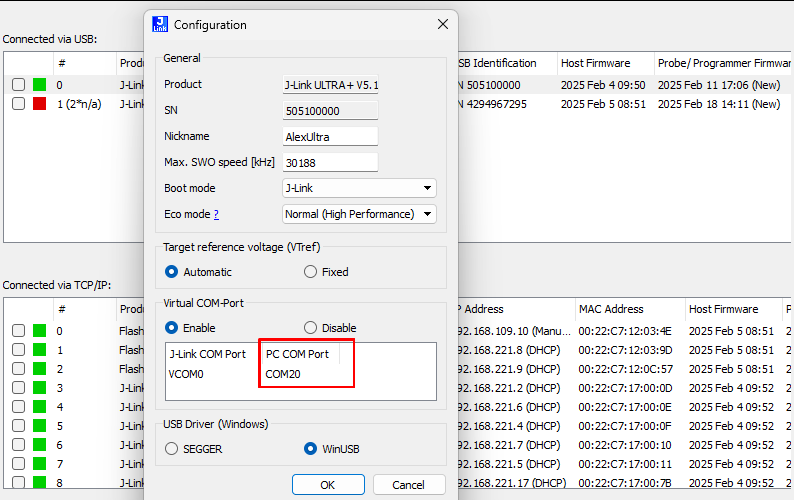Tick the checkbox for USB probe 1 (2*n/a)
794x500 pixels.
point(19,104)
